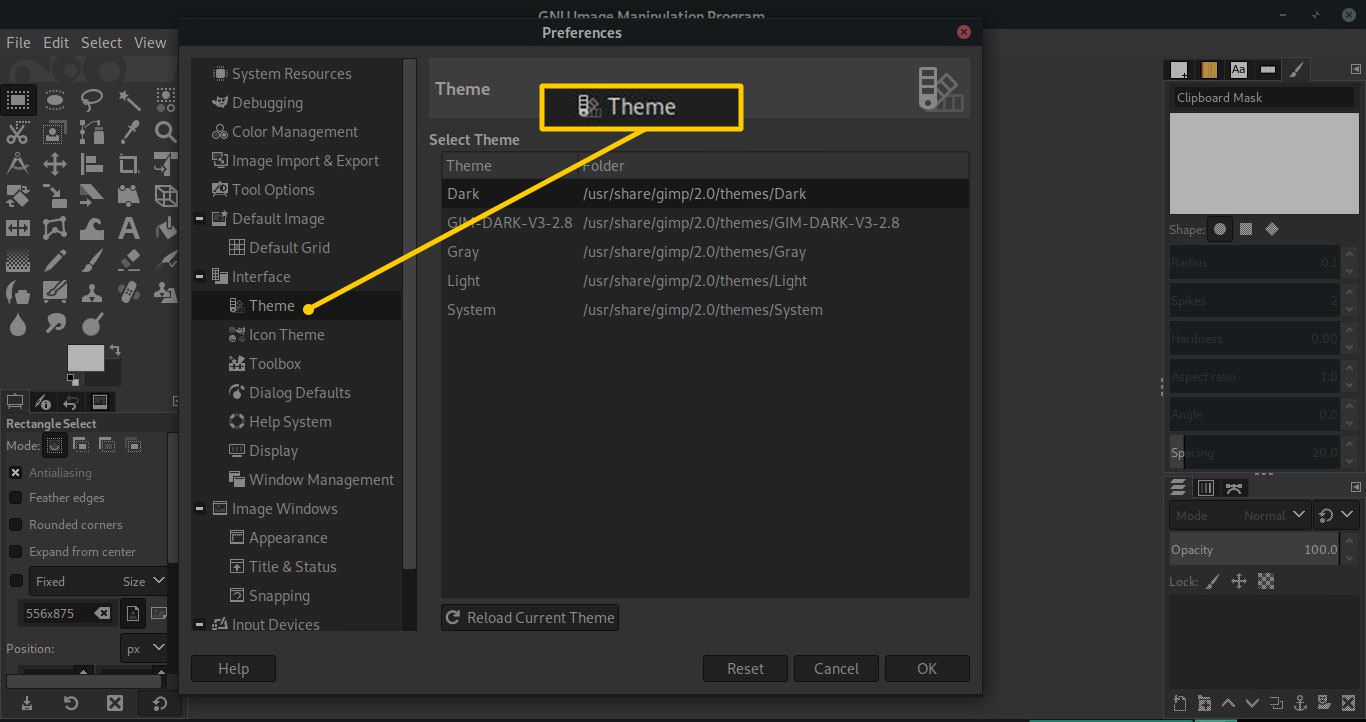
Task: Toggle the Antialiasing checkbox
Action: click(x=16, y=473)
